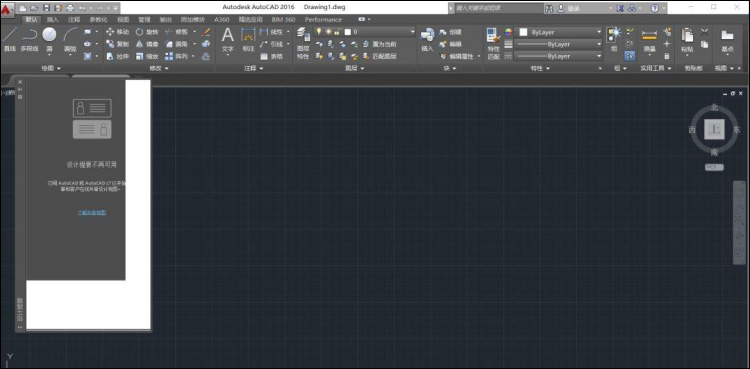
Task: Activate the 阵列 (Array) command
Action: [176, 56]
